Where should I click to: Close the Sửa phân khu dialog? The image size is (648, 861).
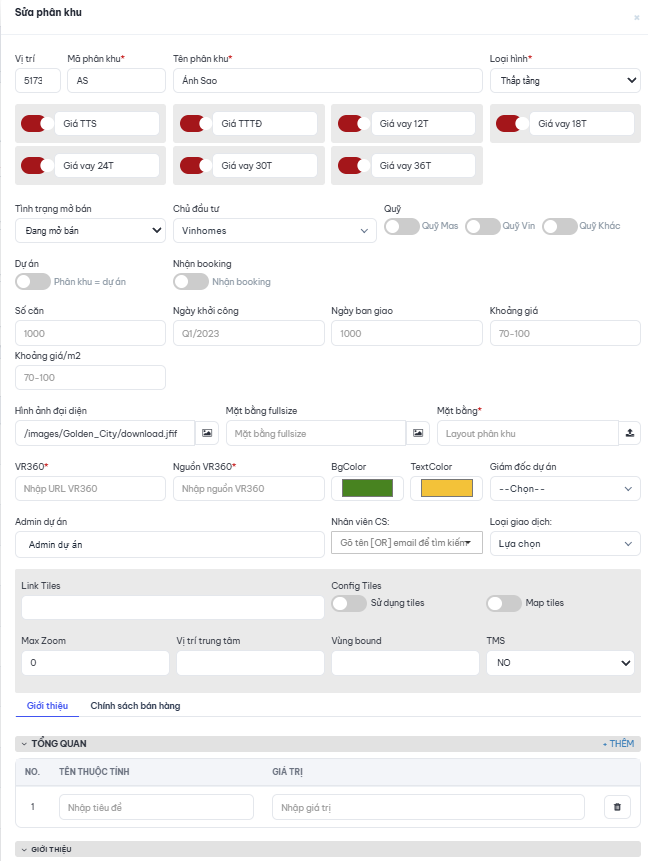click(636, 18)
